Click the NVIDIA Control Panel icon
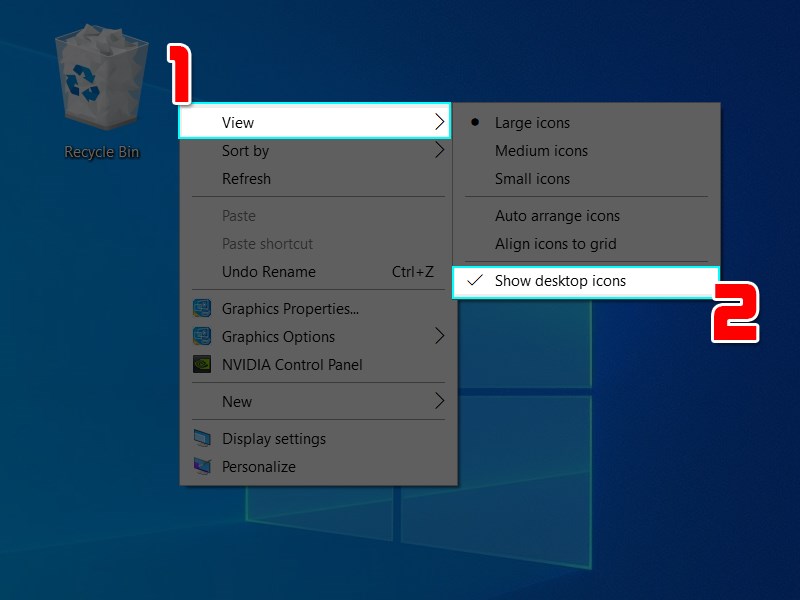 point(203,365)
